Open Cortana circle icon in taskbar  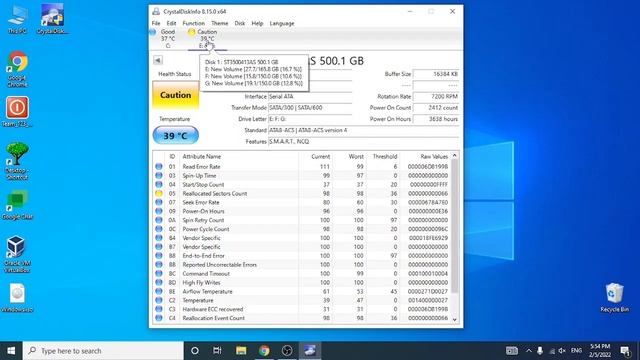click(195, 351)
